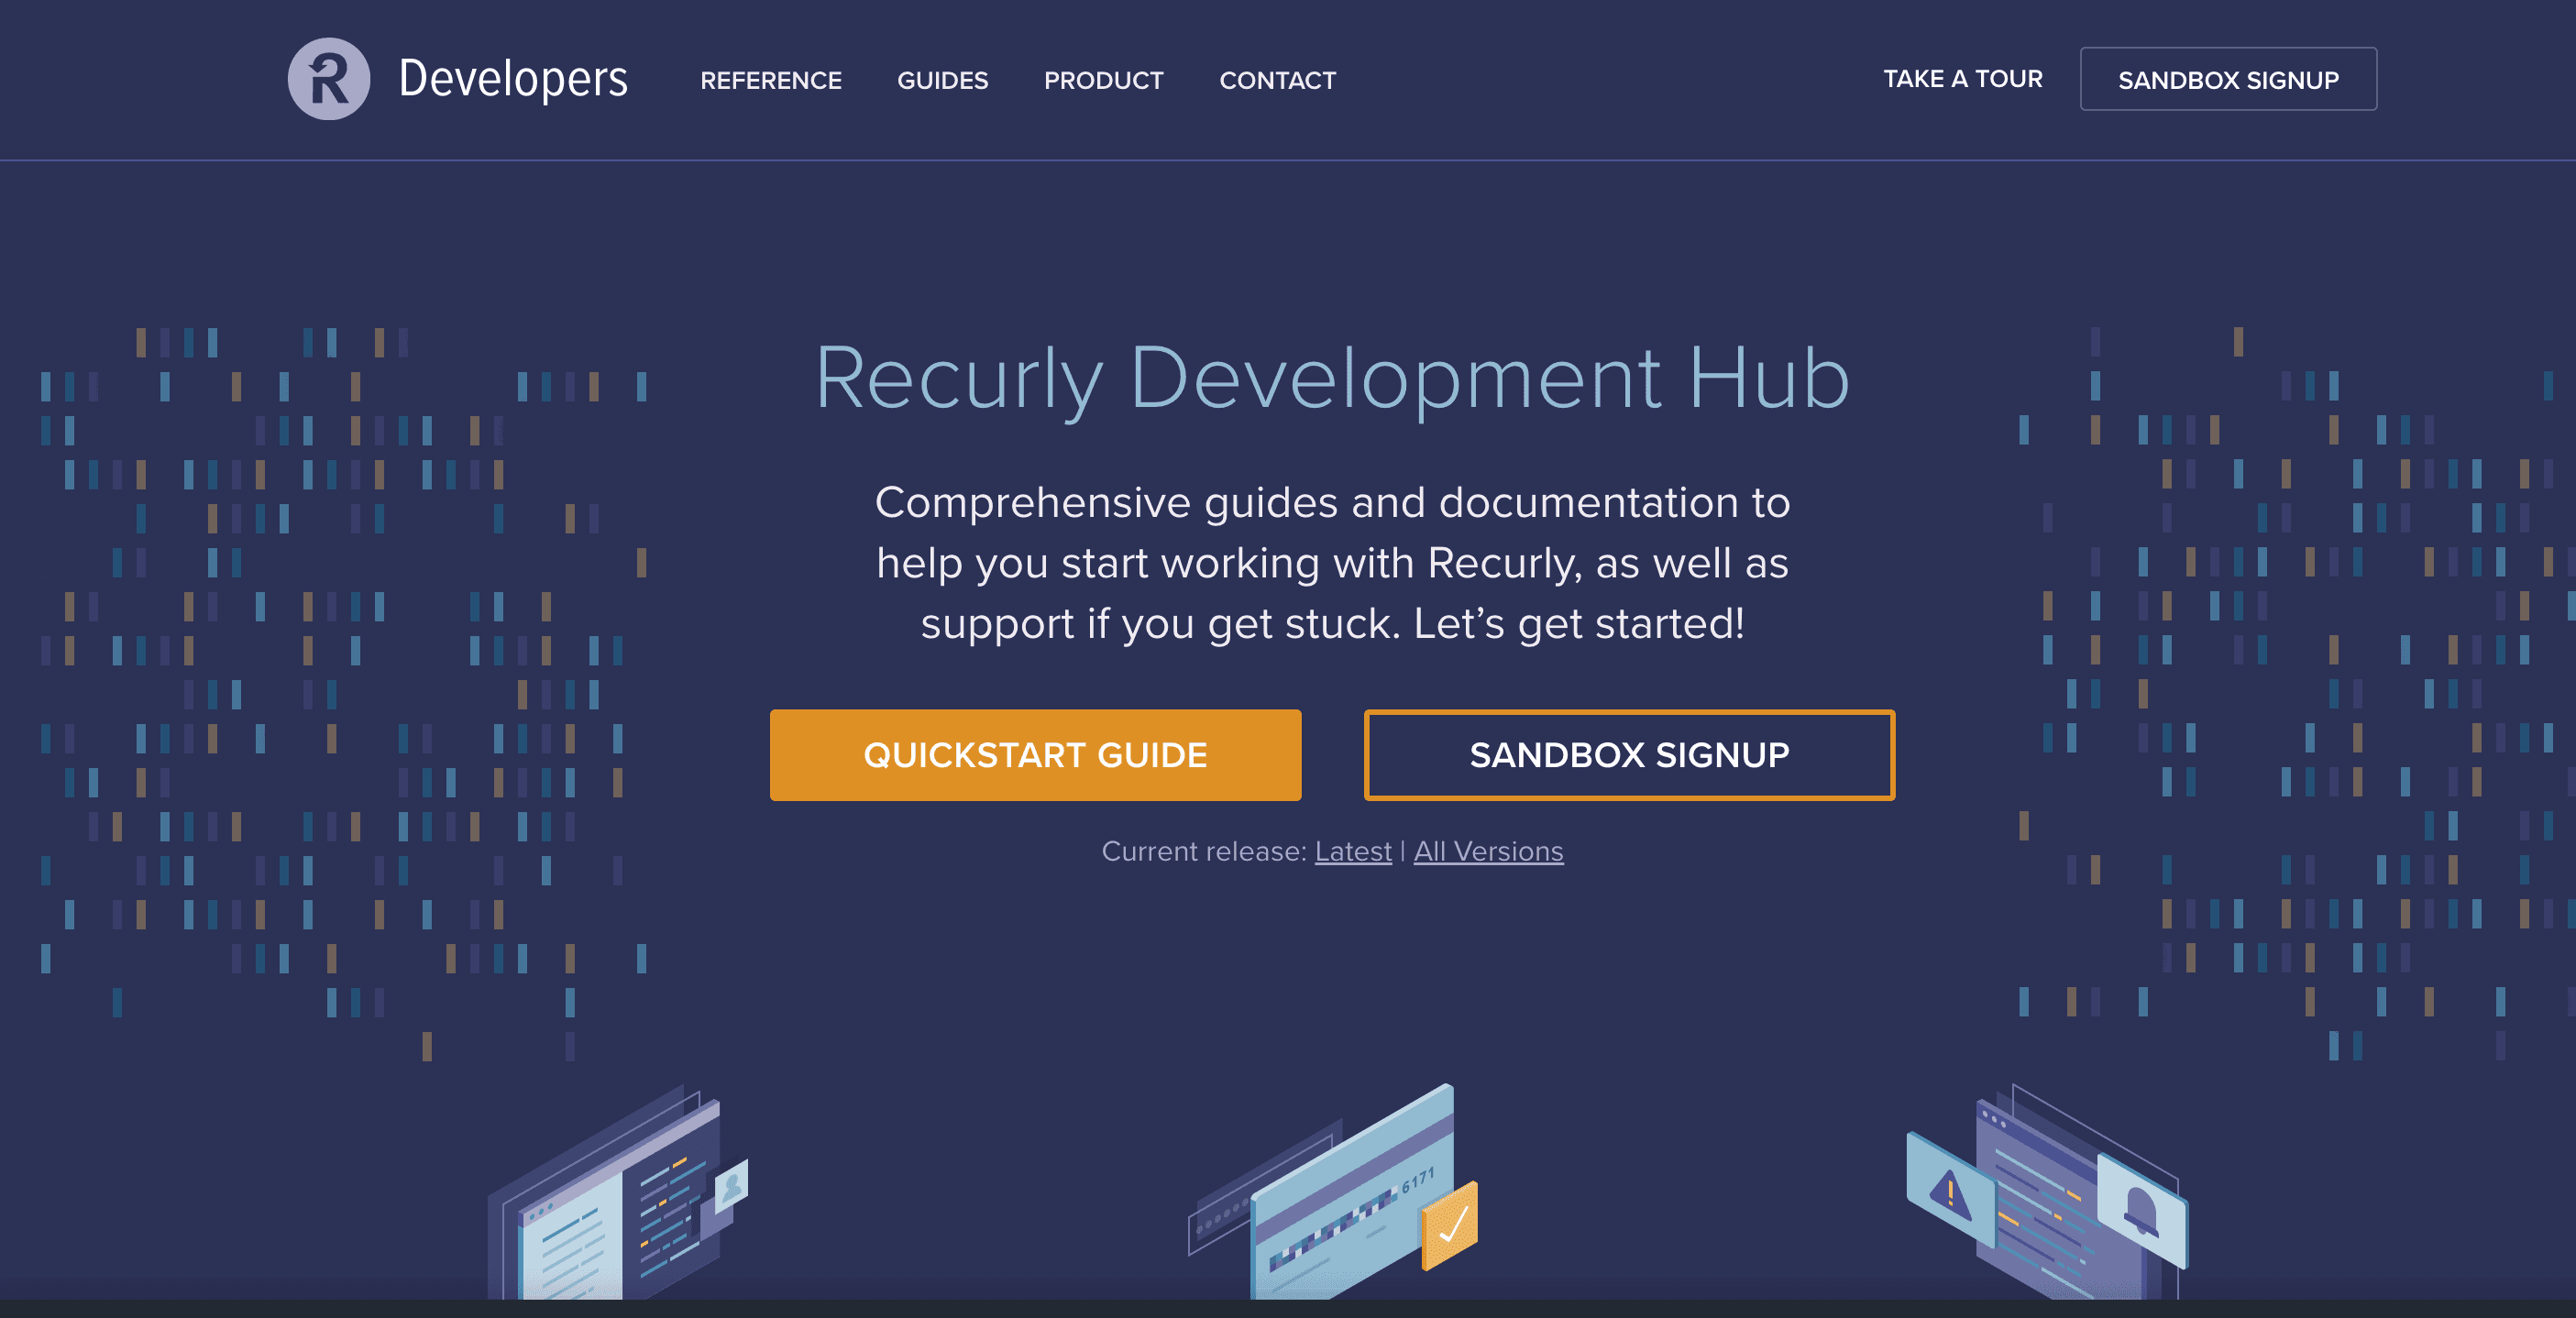Click the outlined Sandbox Signup hero button
The image size is (2576, 1318).
pos(1629,755)
